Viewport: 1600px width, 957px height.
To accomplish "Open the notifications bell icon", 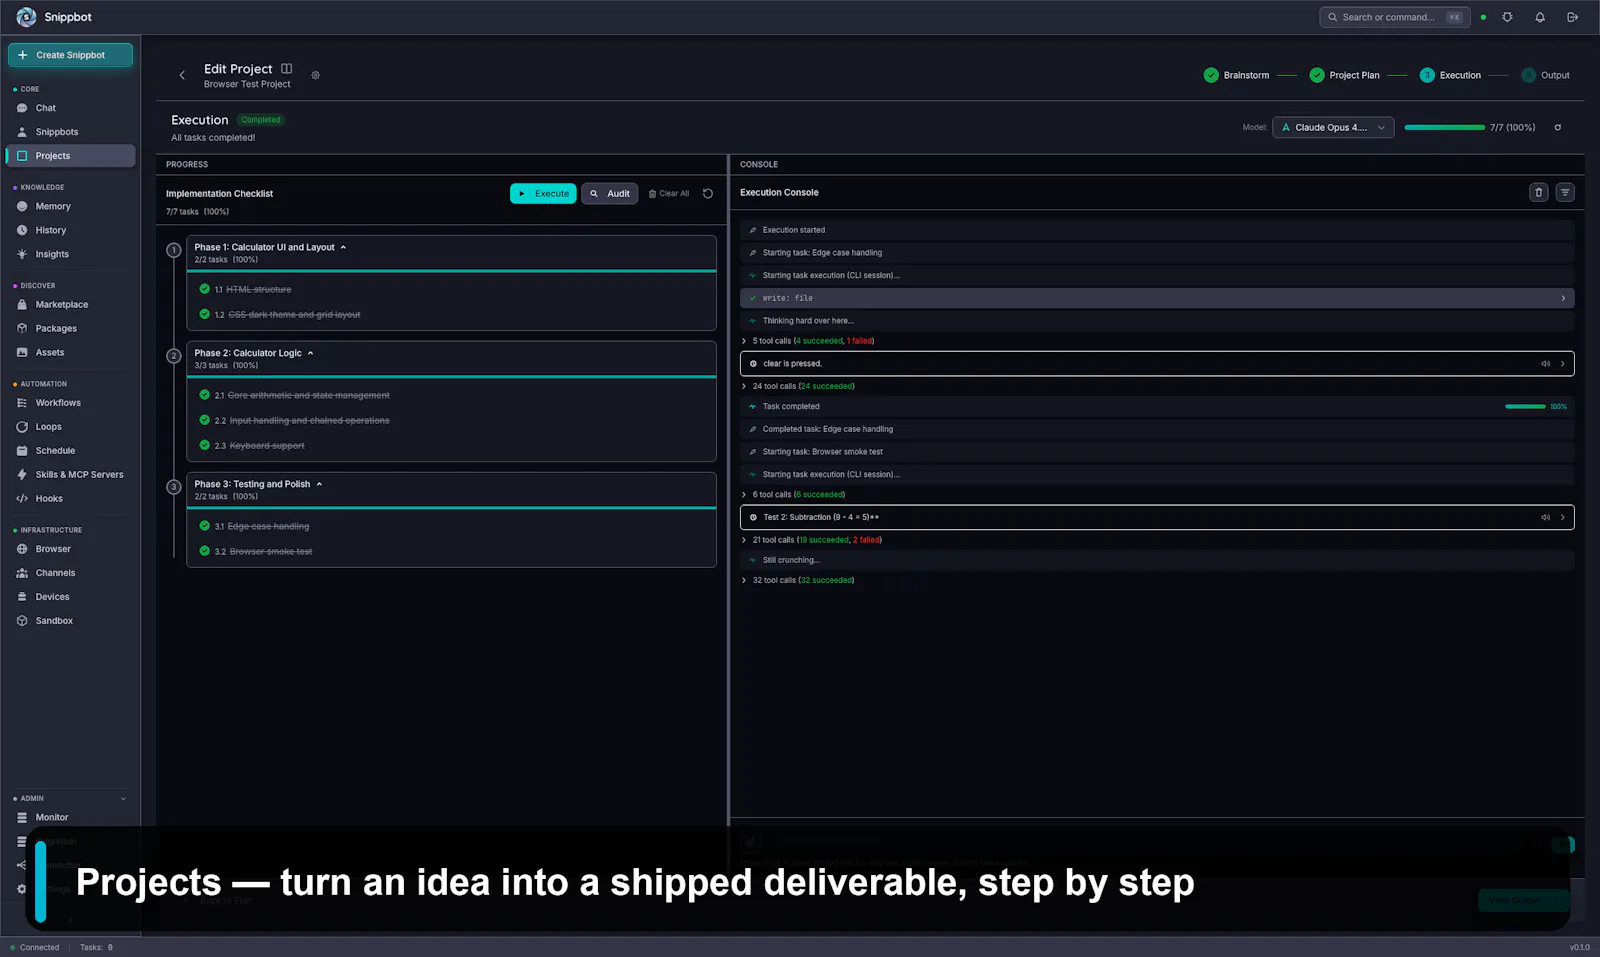I will point(1540,17).
